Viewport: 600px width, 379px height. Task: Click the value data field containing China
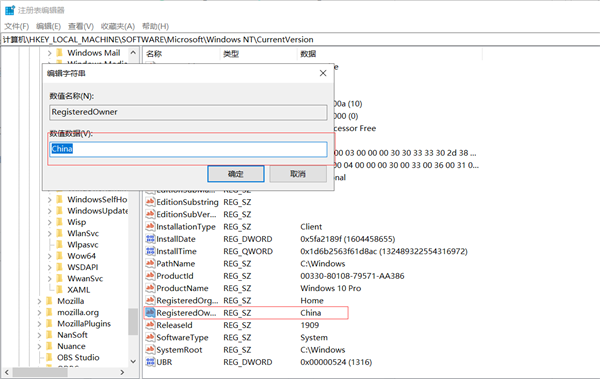(188, 149)
